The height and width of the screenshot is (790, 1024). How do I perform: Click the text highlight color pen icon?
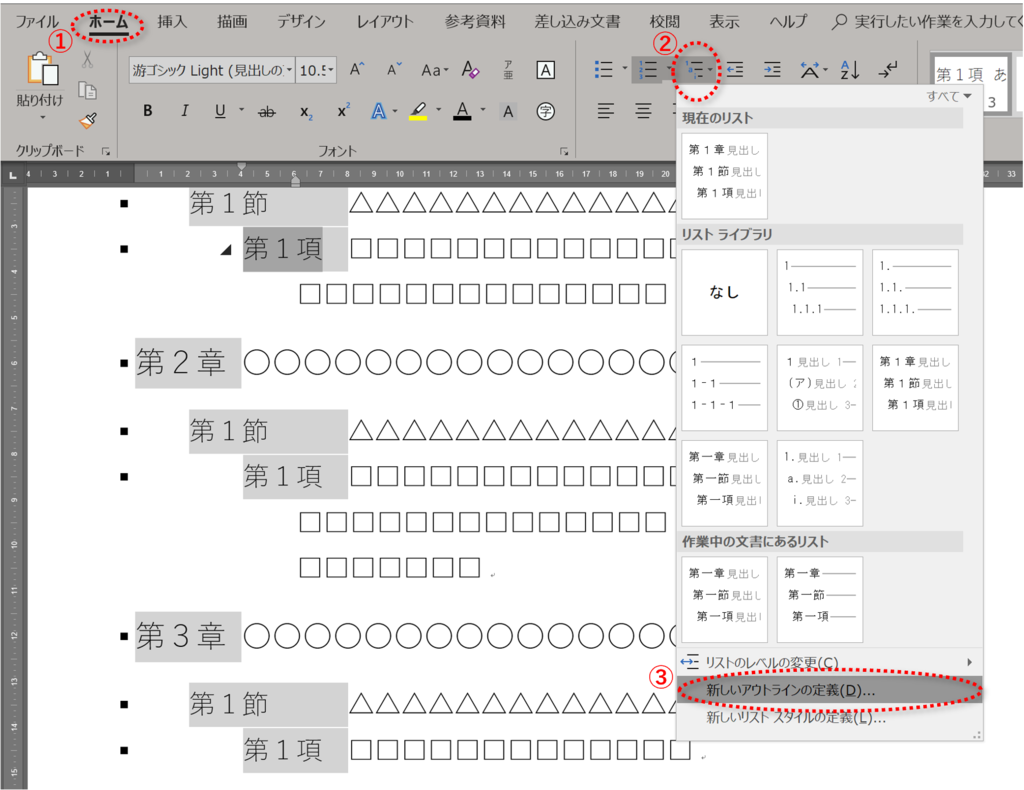[418, 110]
